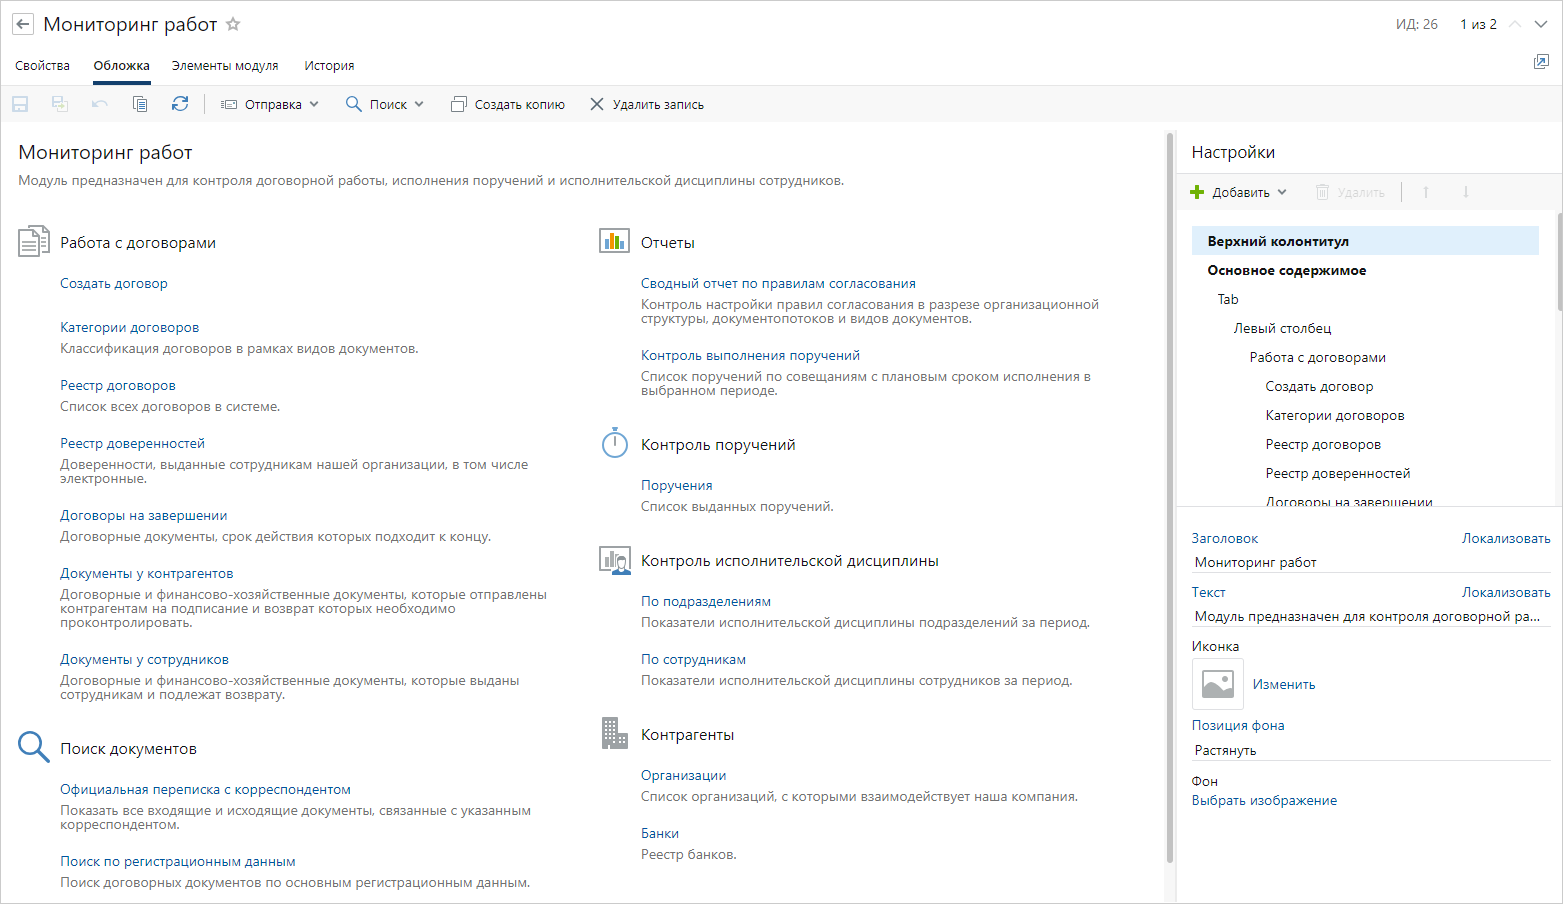The height and width of the screenshot is (904, 1563).
Task: Move the item down with the arrow icon
Action: tap(1466, 192)
